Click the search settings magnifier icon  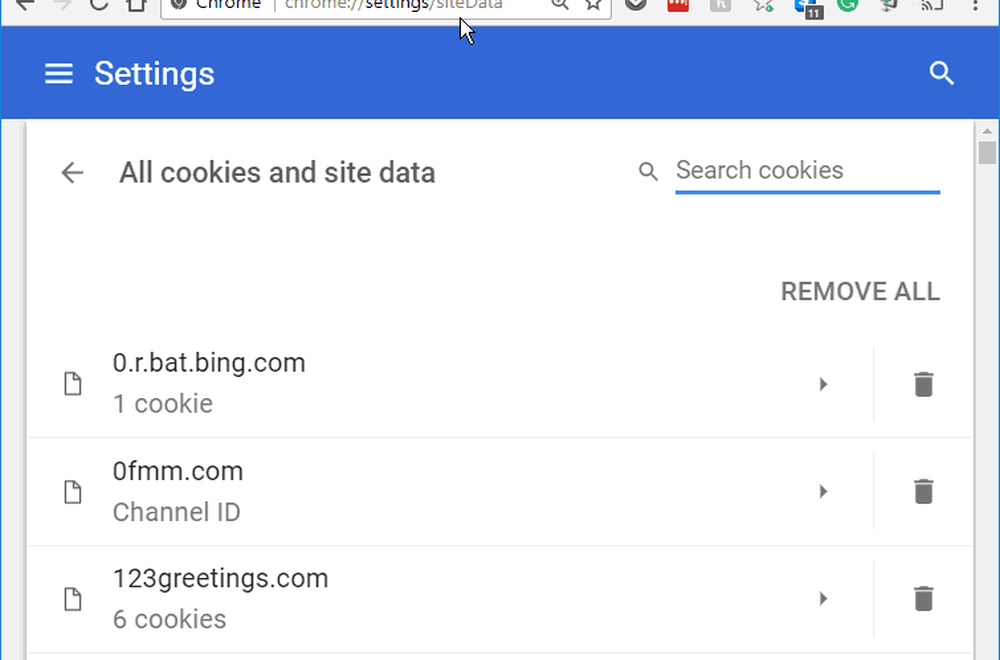coord(941,74)
